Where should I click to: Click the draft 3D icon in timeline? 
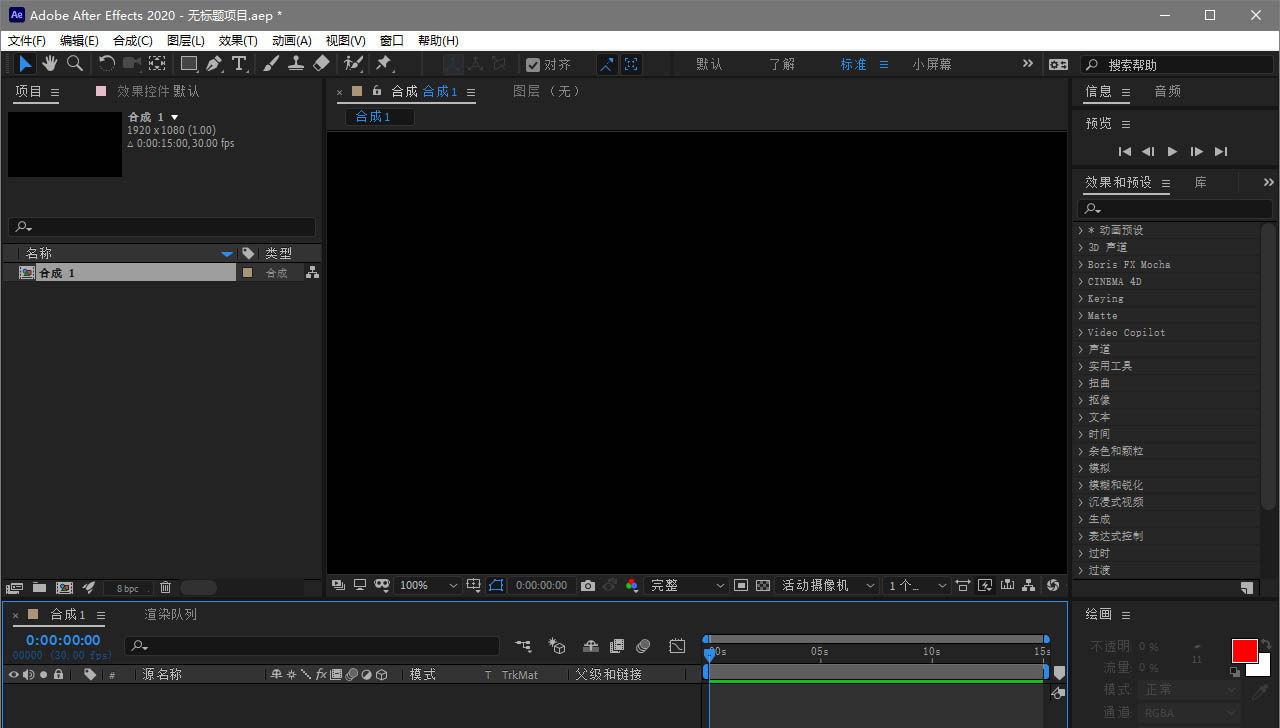[x=558, y=646]
